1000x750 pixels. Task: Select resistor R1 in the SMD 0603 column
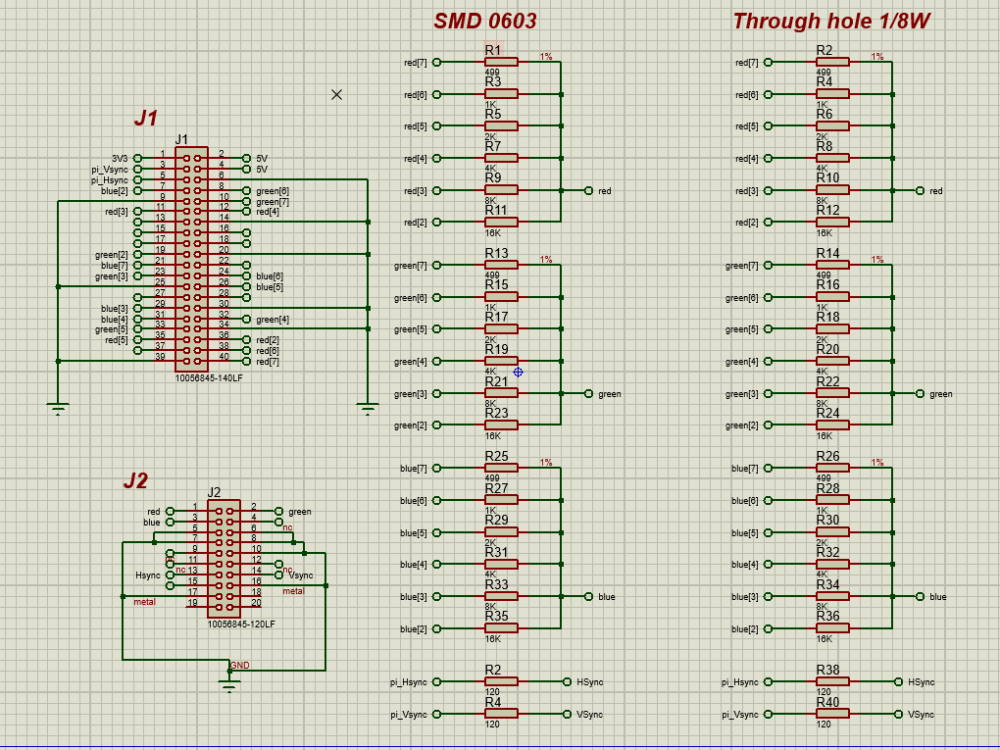pyautogui.click(x=500, y=61)
